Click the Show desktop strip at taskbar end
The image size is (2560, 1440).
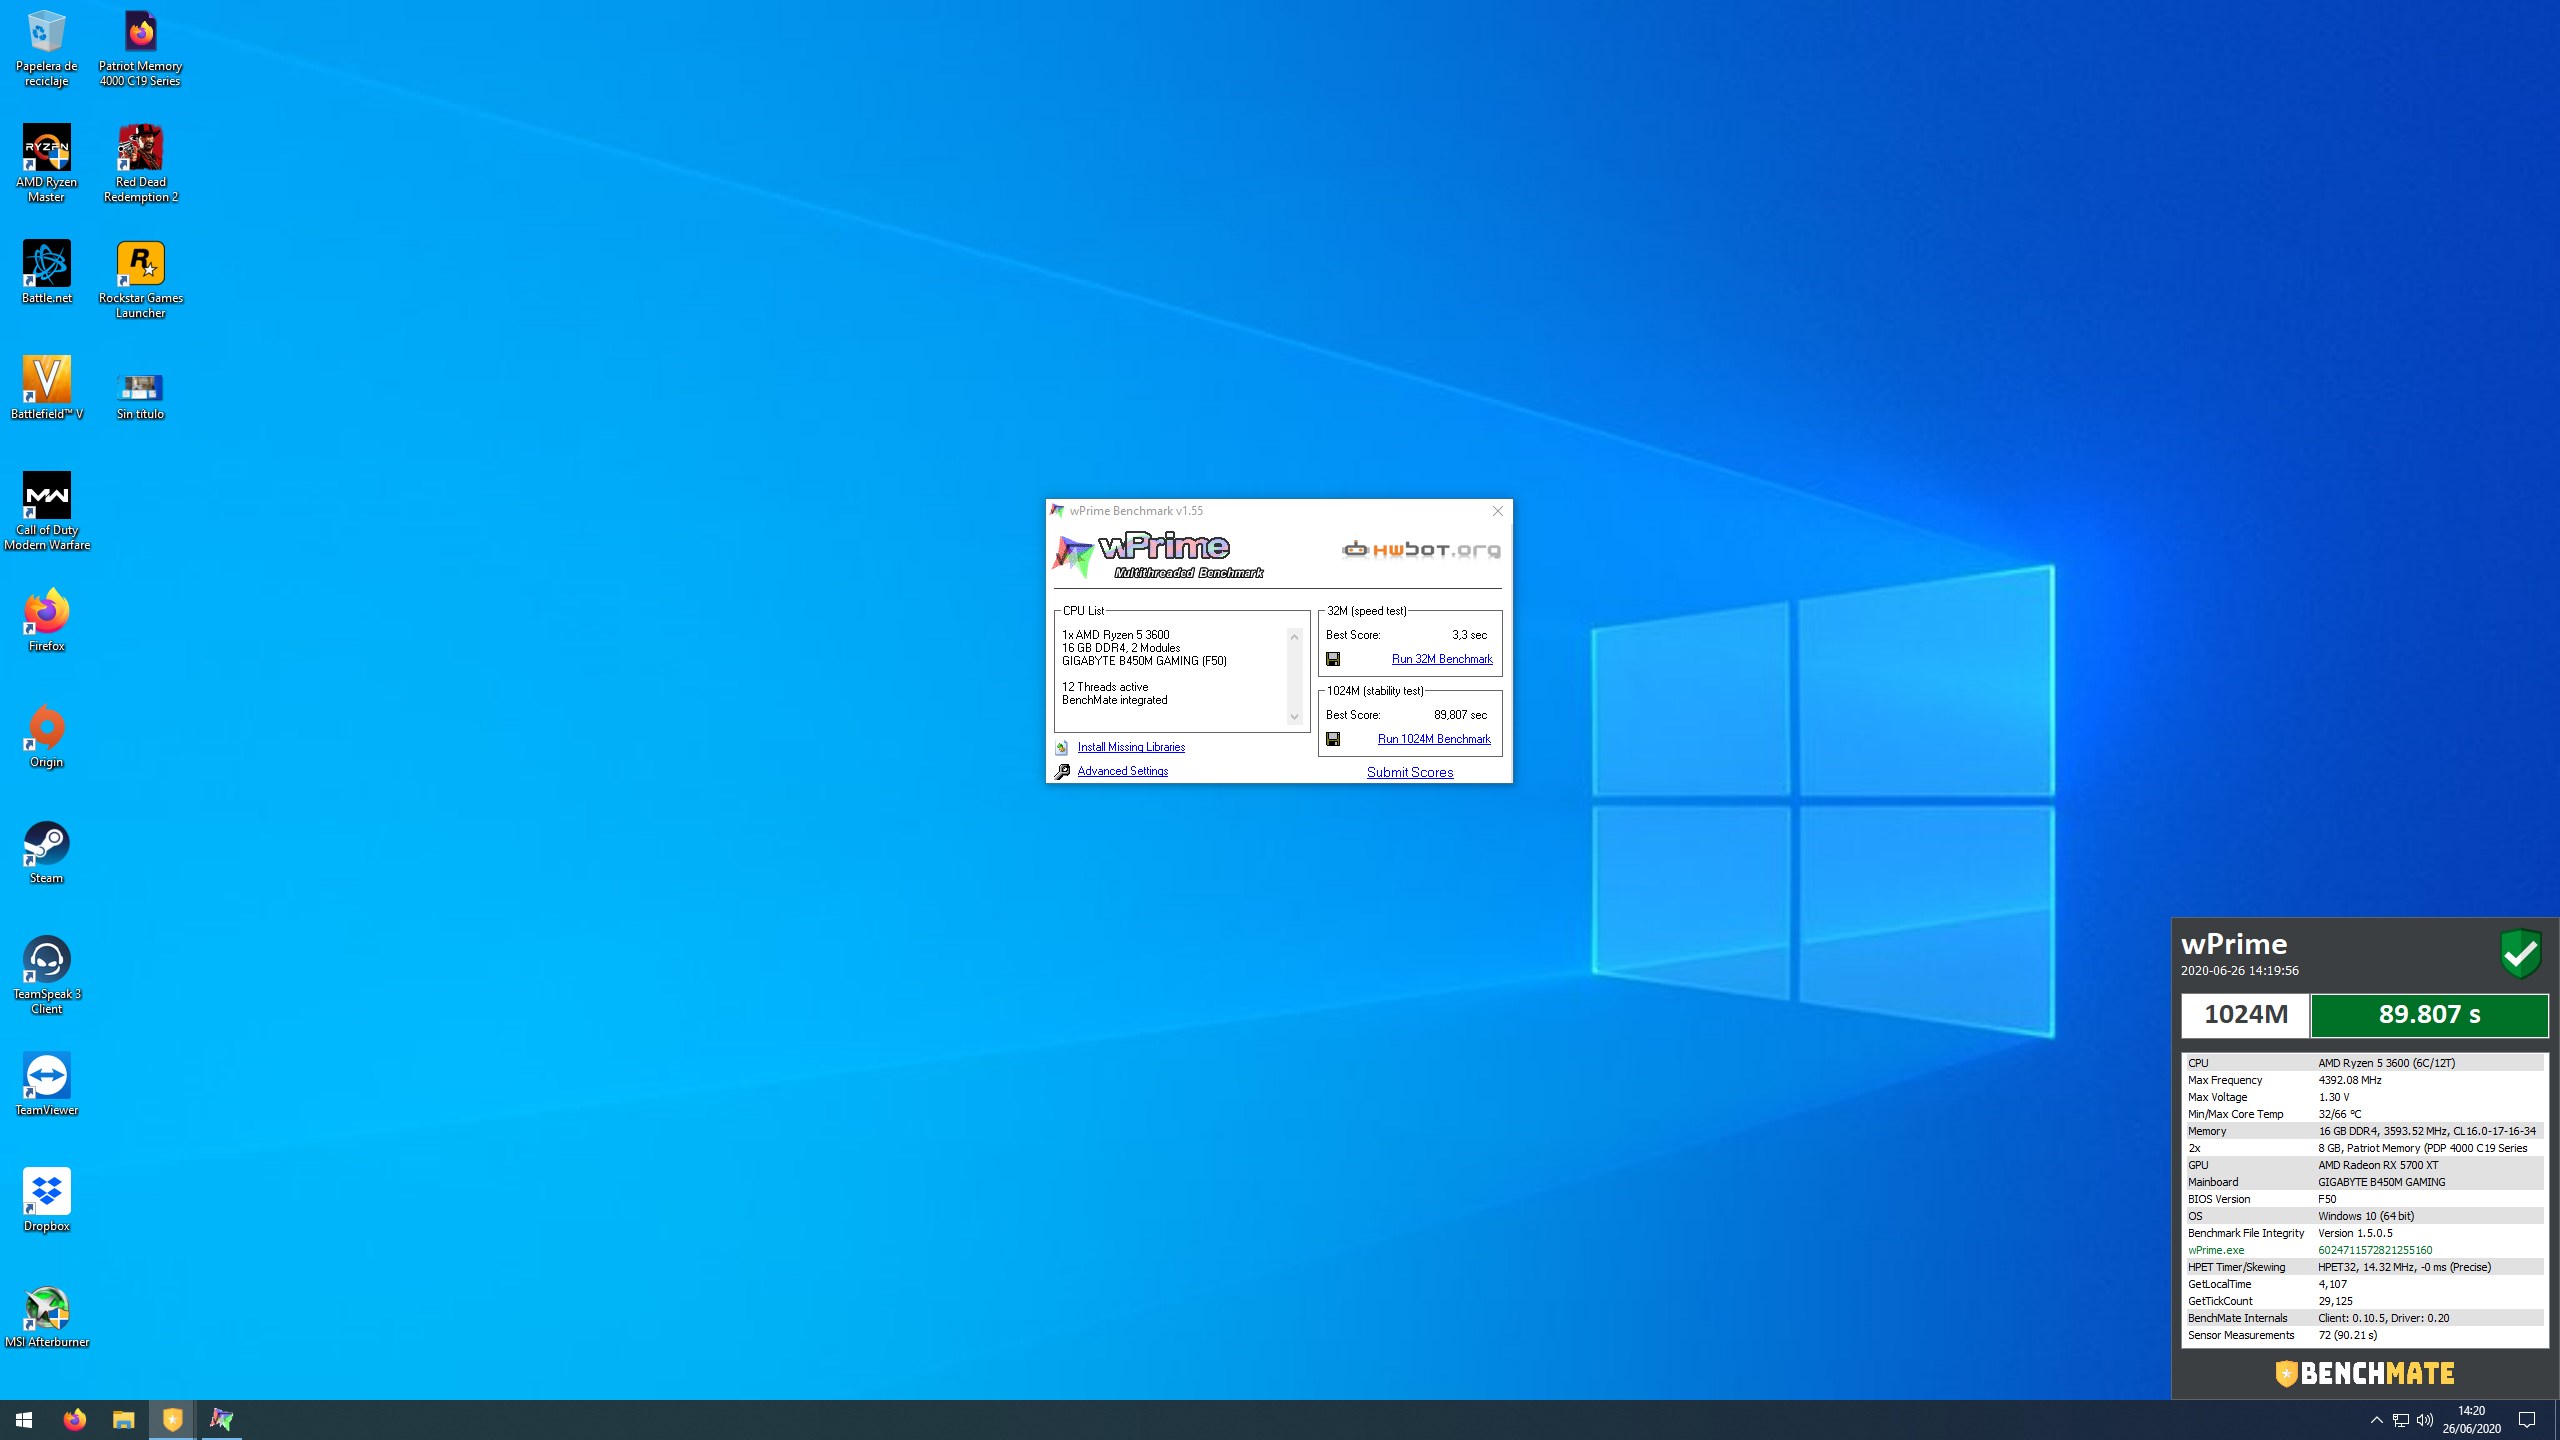click(2556, 1420)
